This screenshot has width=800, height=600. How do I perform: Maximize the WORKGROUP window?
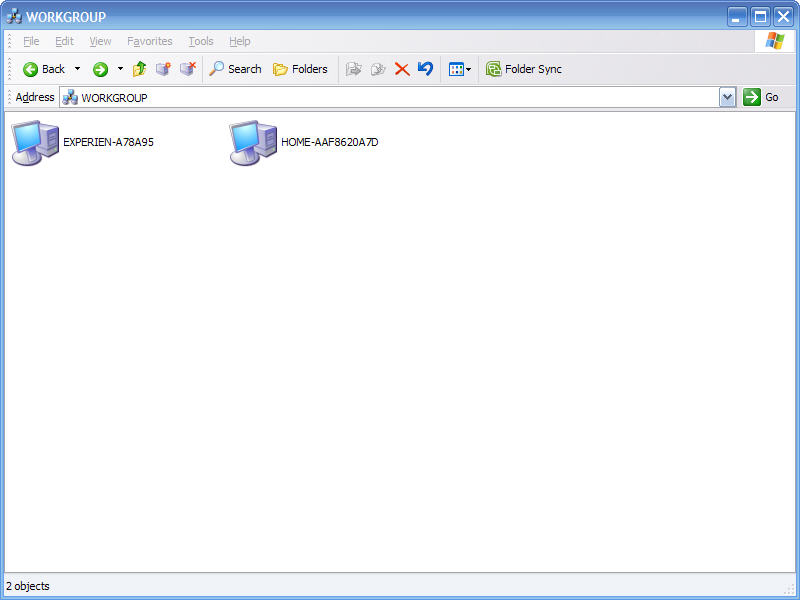click(x=760, y=17)
